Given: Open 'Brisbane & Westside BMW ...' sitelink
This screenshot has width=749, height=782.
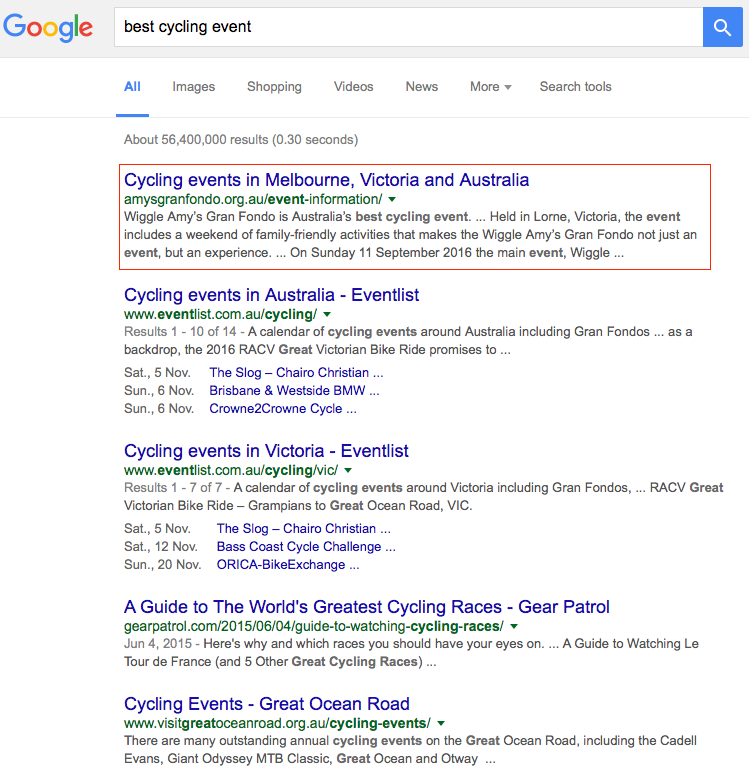Looking at the screenshot, I should 294,391.
